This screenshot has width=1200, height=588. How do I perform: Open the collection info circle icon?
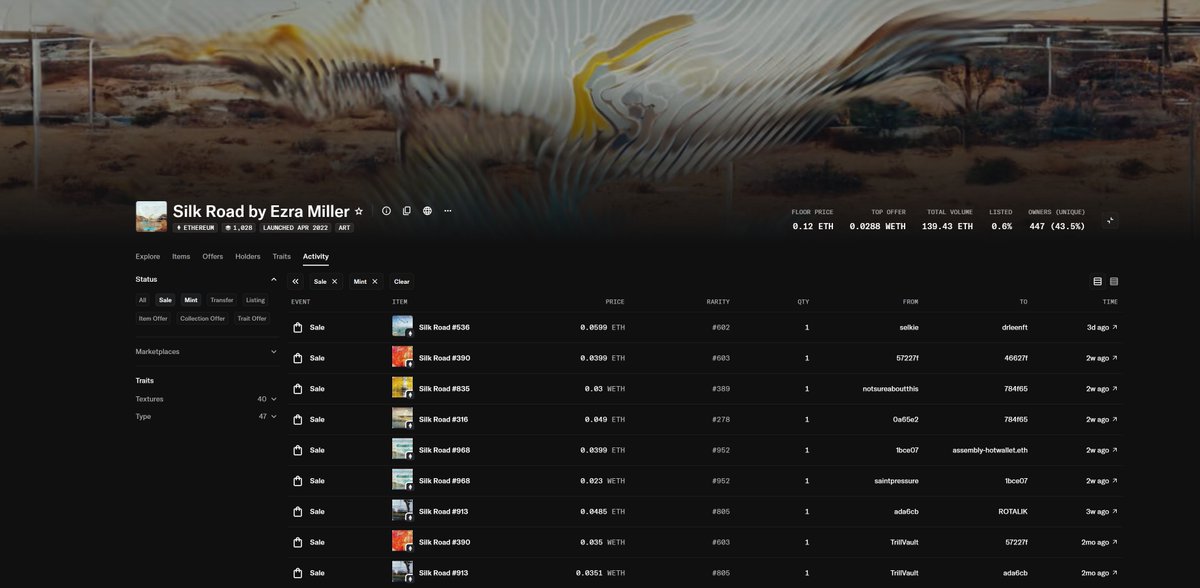[386, 211]
